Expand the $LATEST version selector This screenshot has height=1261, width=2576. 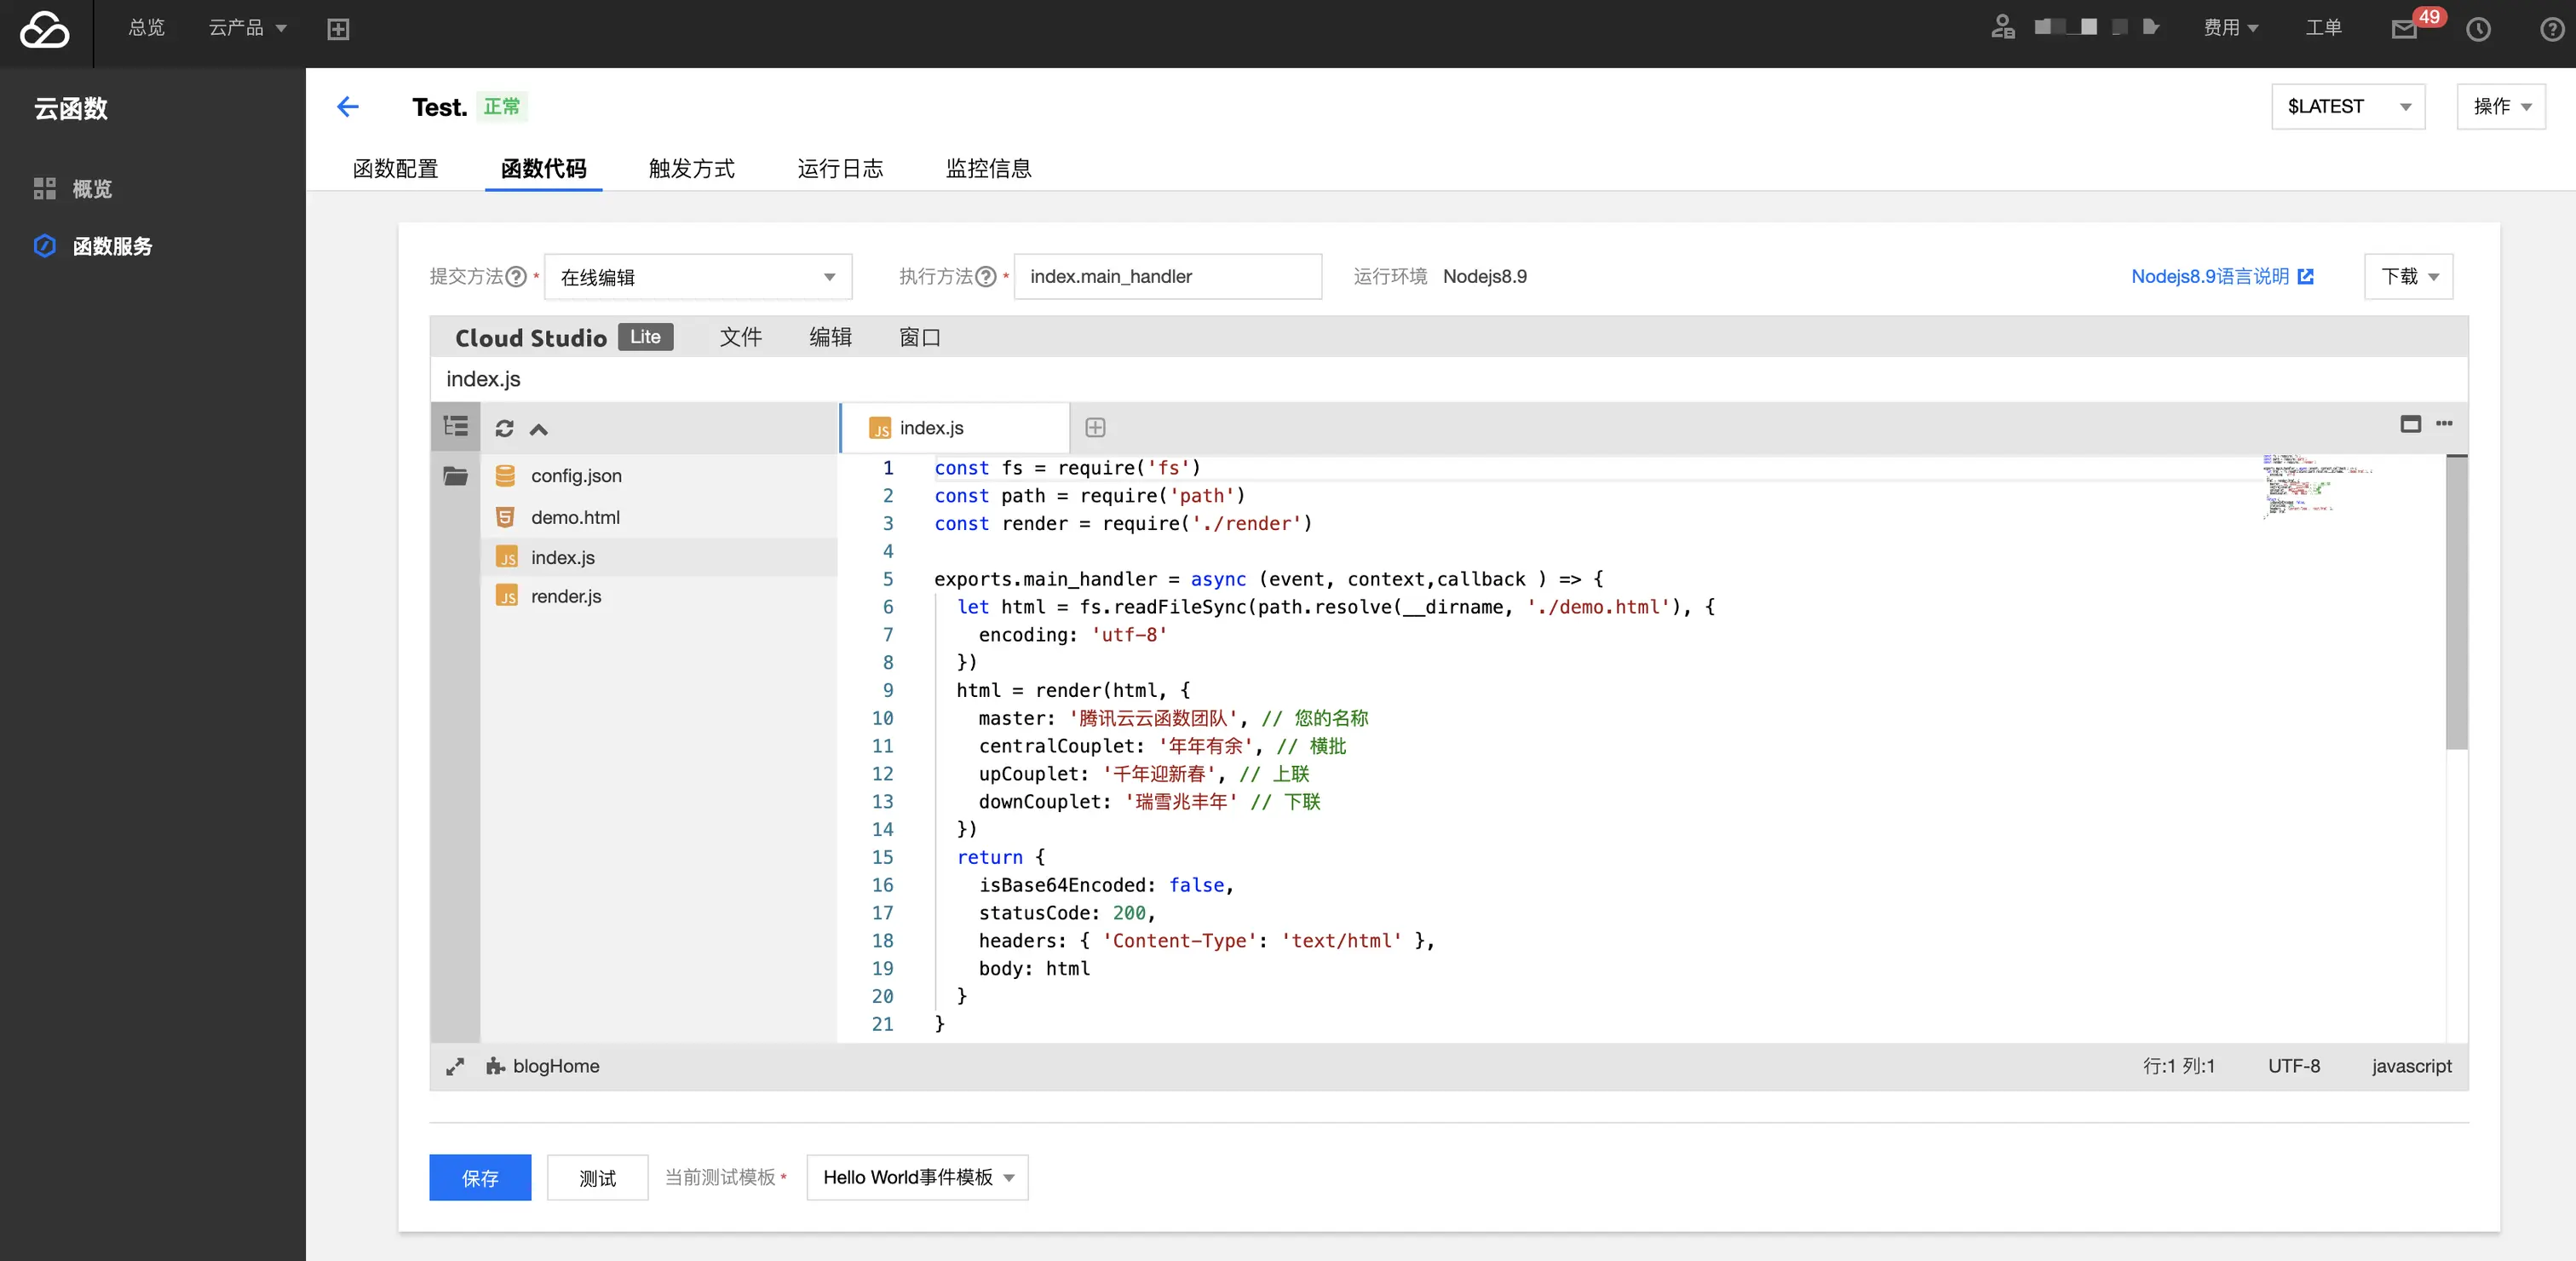pos(2348,106)
